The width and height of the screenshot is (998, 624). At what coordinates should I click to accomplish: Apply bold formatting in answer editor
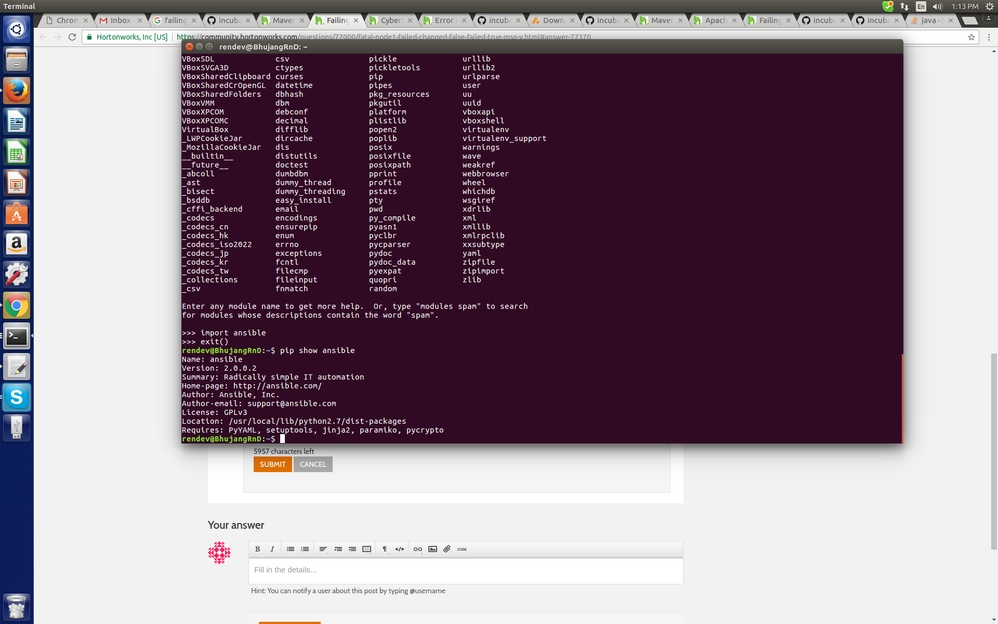coord(257,549)
